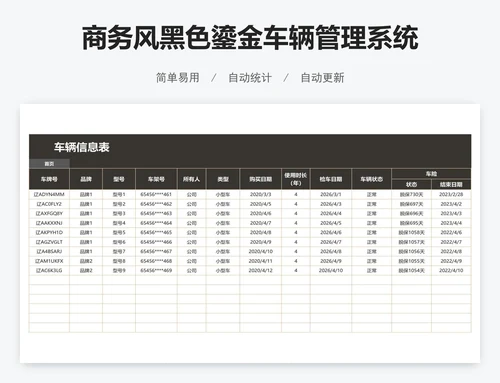Click the 所有人 column header
Screen dimensions: 500x383
(192, 179)
